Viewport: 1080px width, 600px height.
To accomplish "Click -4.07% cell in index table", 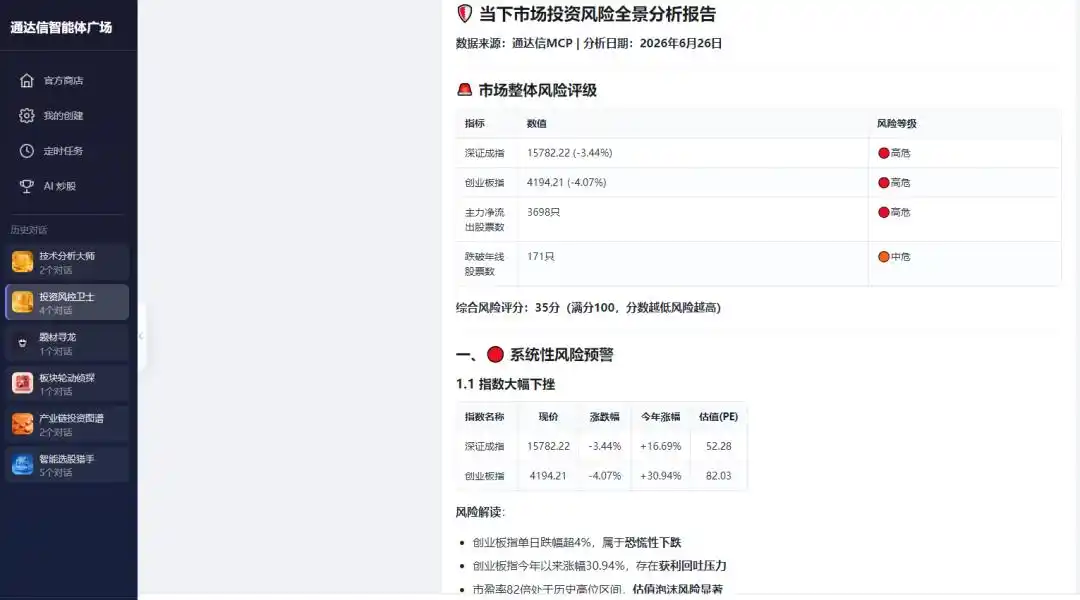I will point(605,476).
